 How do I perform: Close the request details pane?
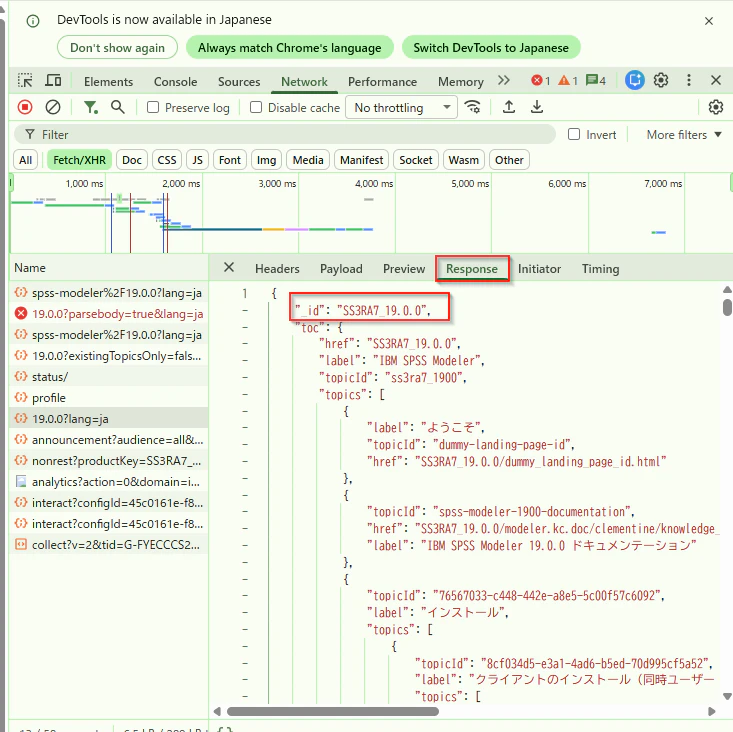(x=229, y=267)
